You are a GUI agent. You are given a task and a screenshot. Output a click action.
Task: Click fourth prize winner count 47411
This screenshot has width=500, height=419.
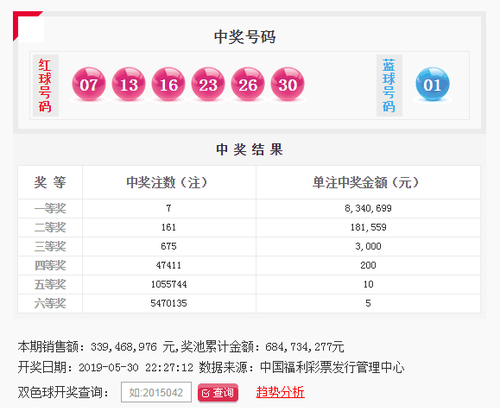(169, 265)
